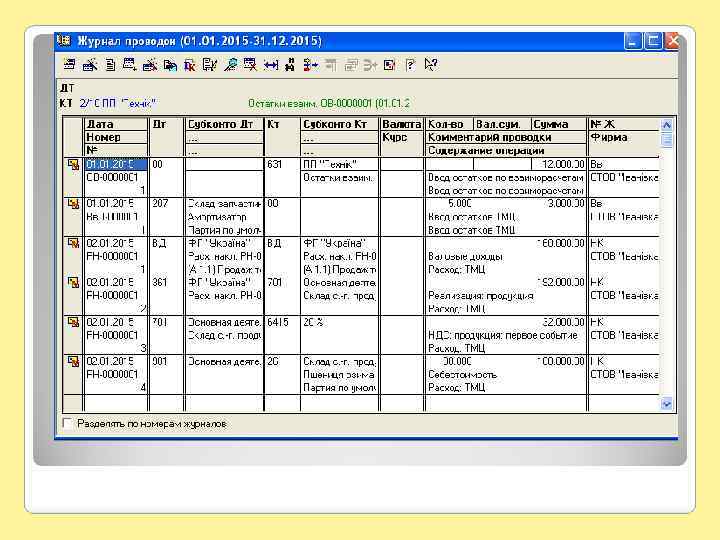Click the row icon of the 160.000.00 entry

[x=73, y=243]
